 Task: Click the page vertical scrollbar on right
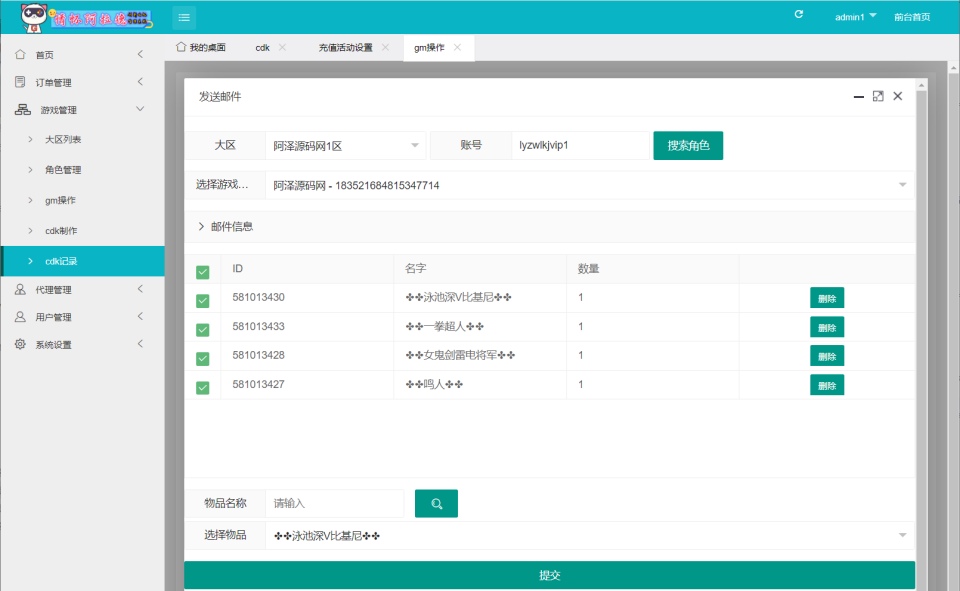click(954, 326)
